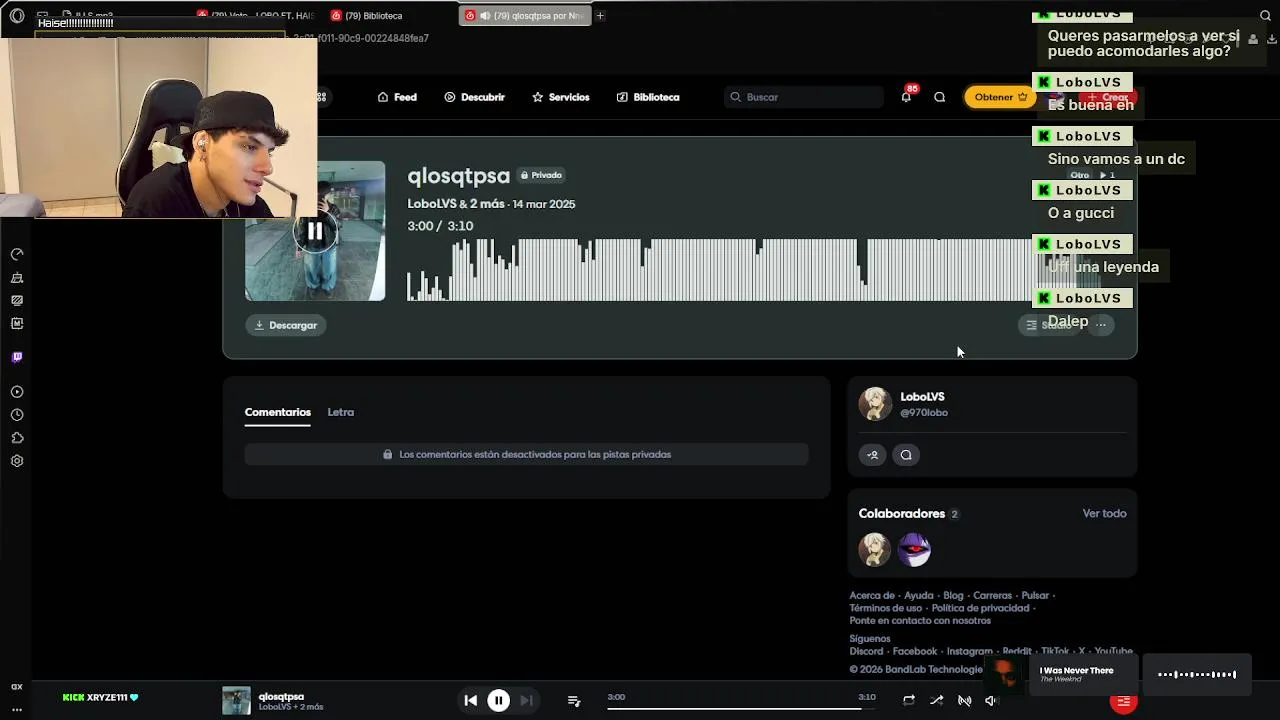Open the Feed navigation item
Viewport: 1280px width, 720px height.
397,97
